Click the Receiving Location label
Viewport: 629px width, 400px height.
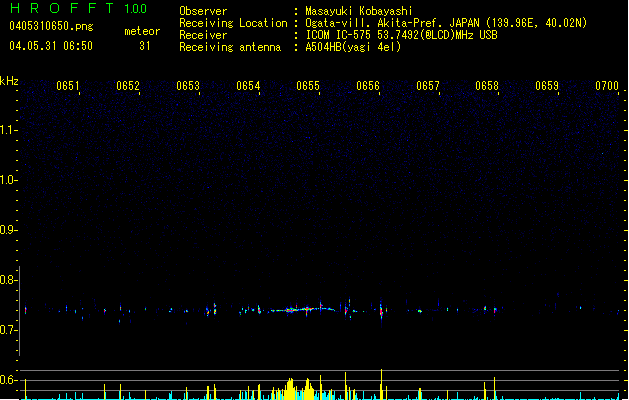tap(233, 23)
